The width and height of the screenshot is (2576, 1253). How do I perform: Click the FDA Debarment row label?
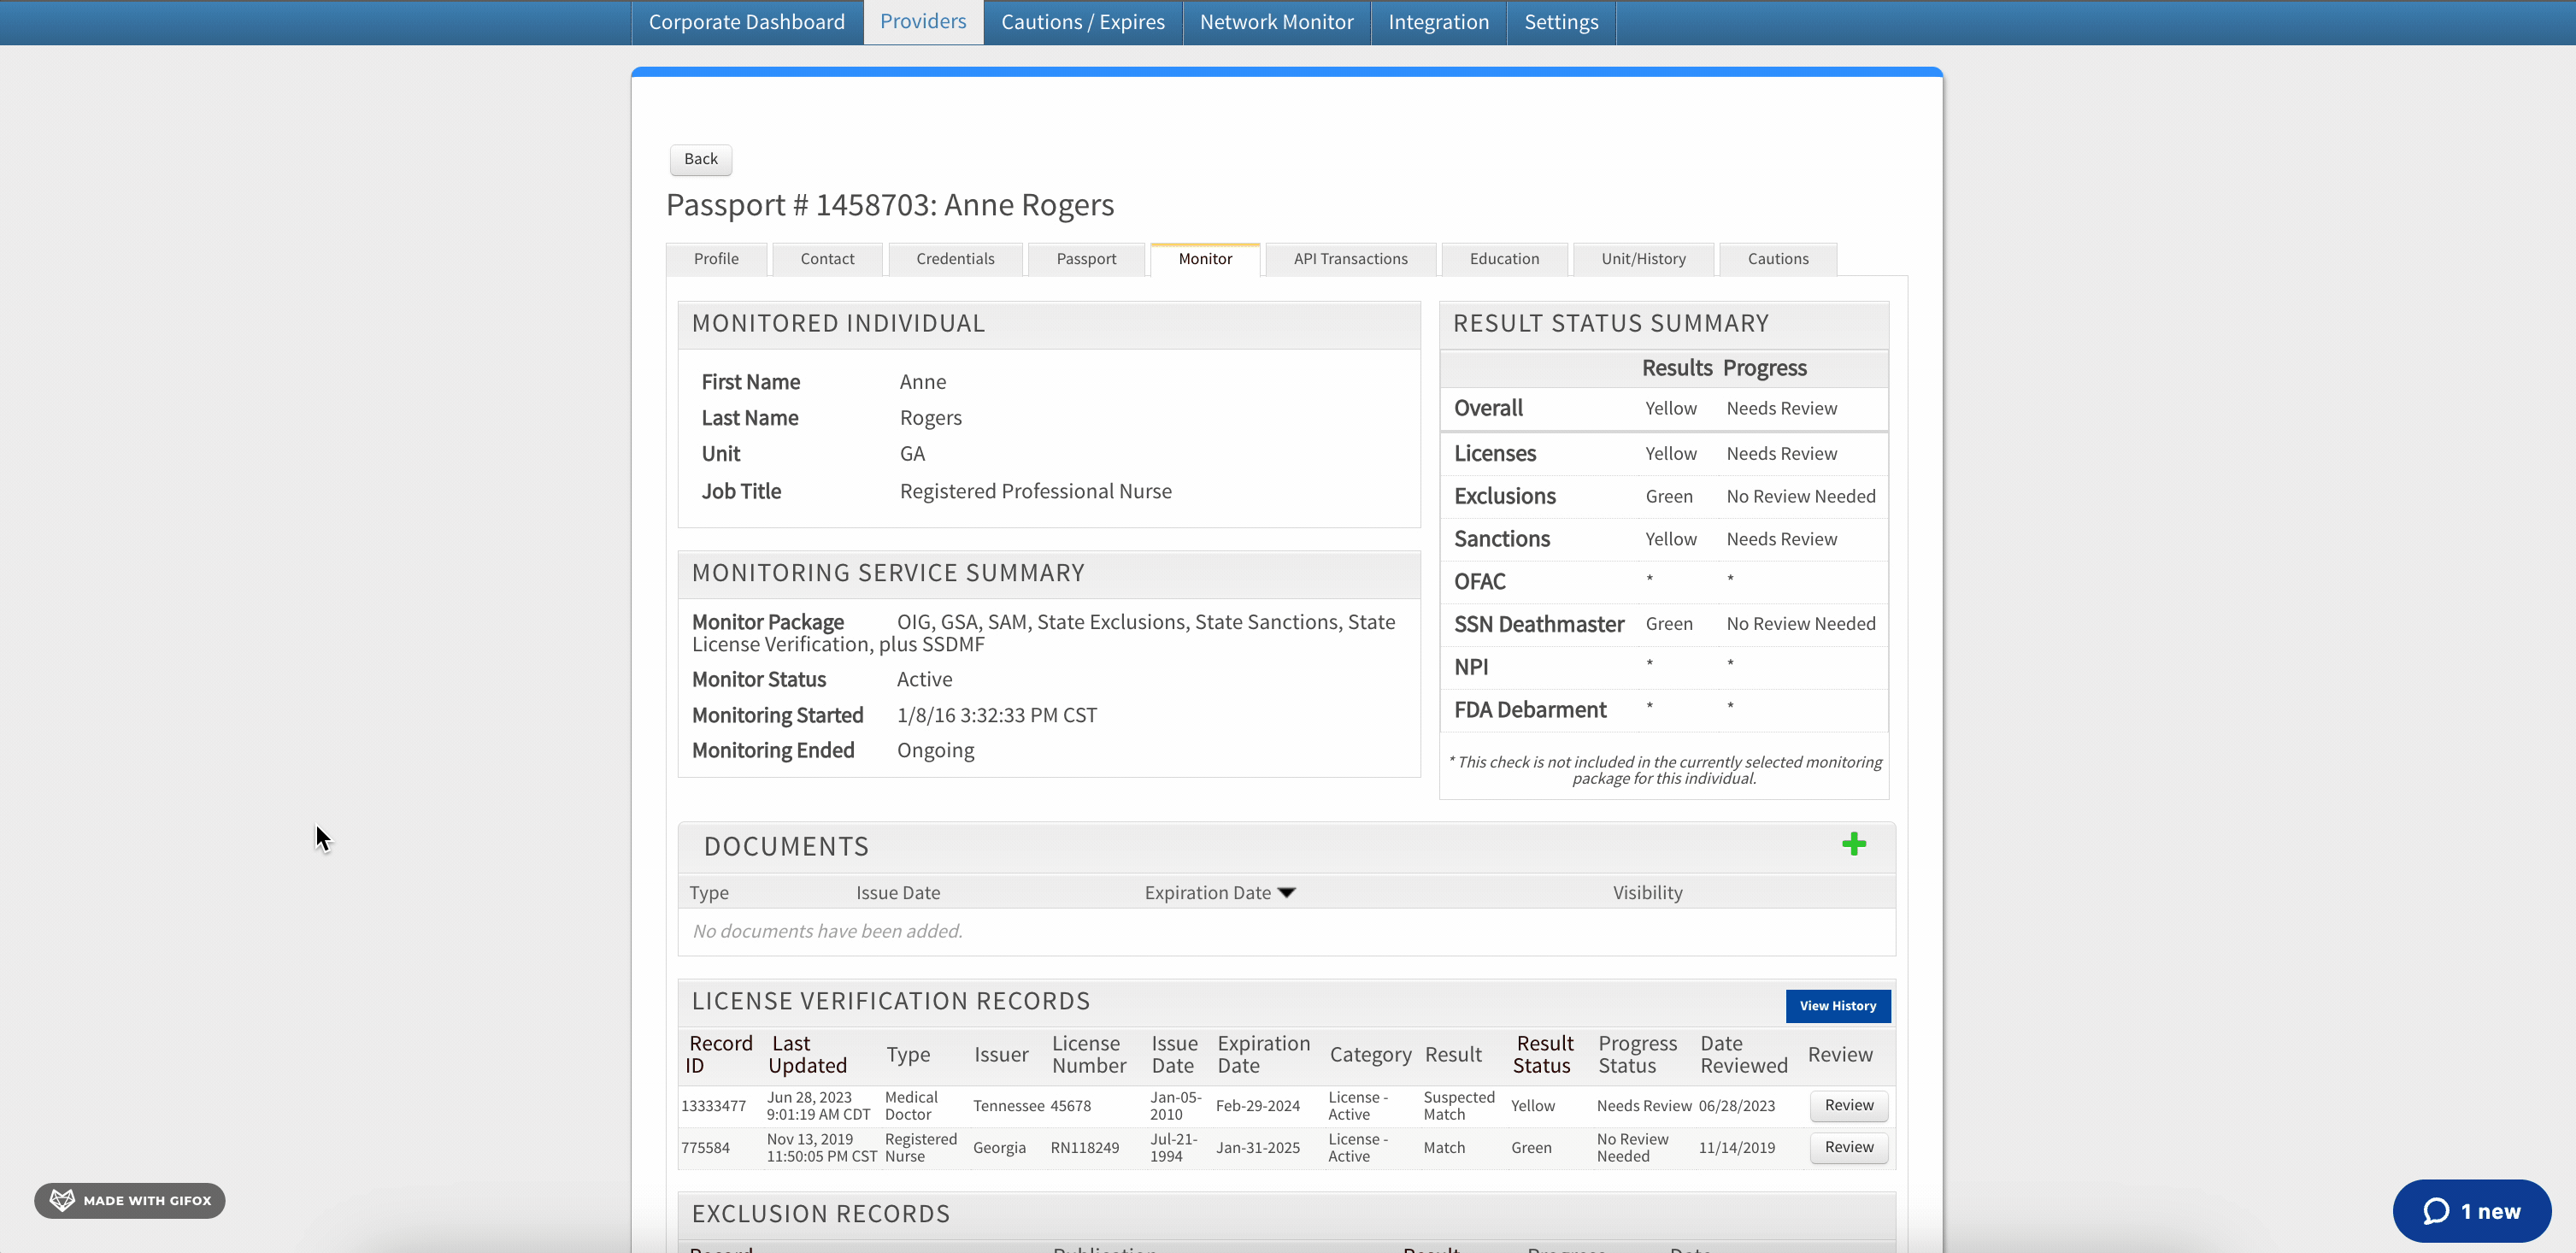(1529, 710)
